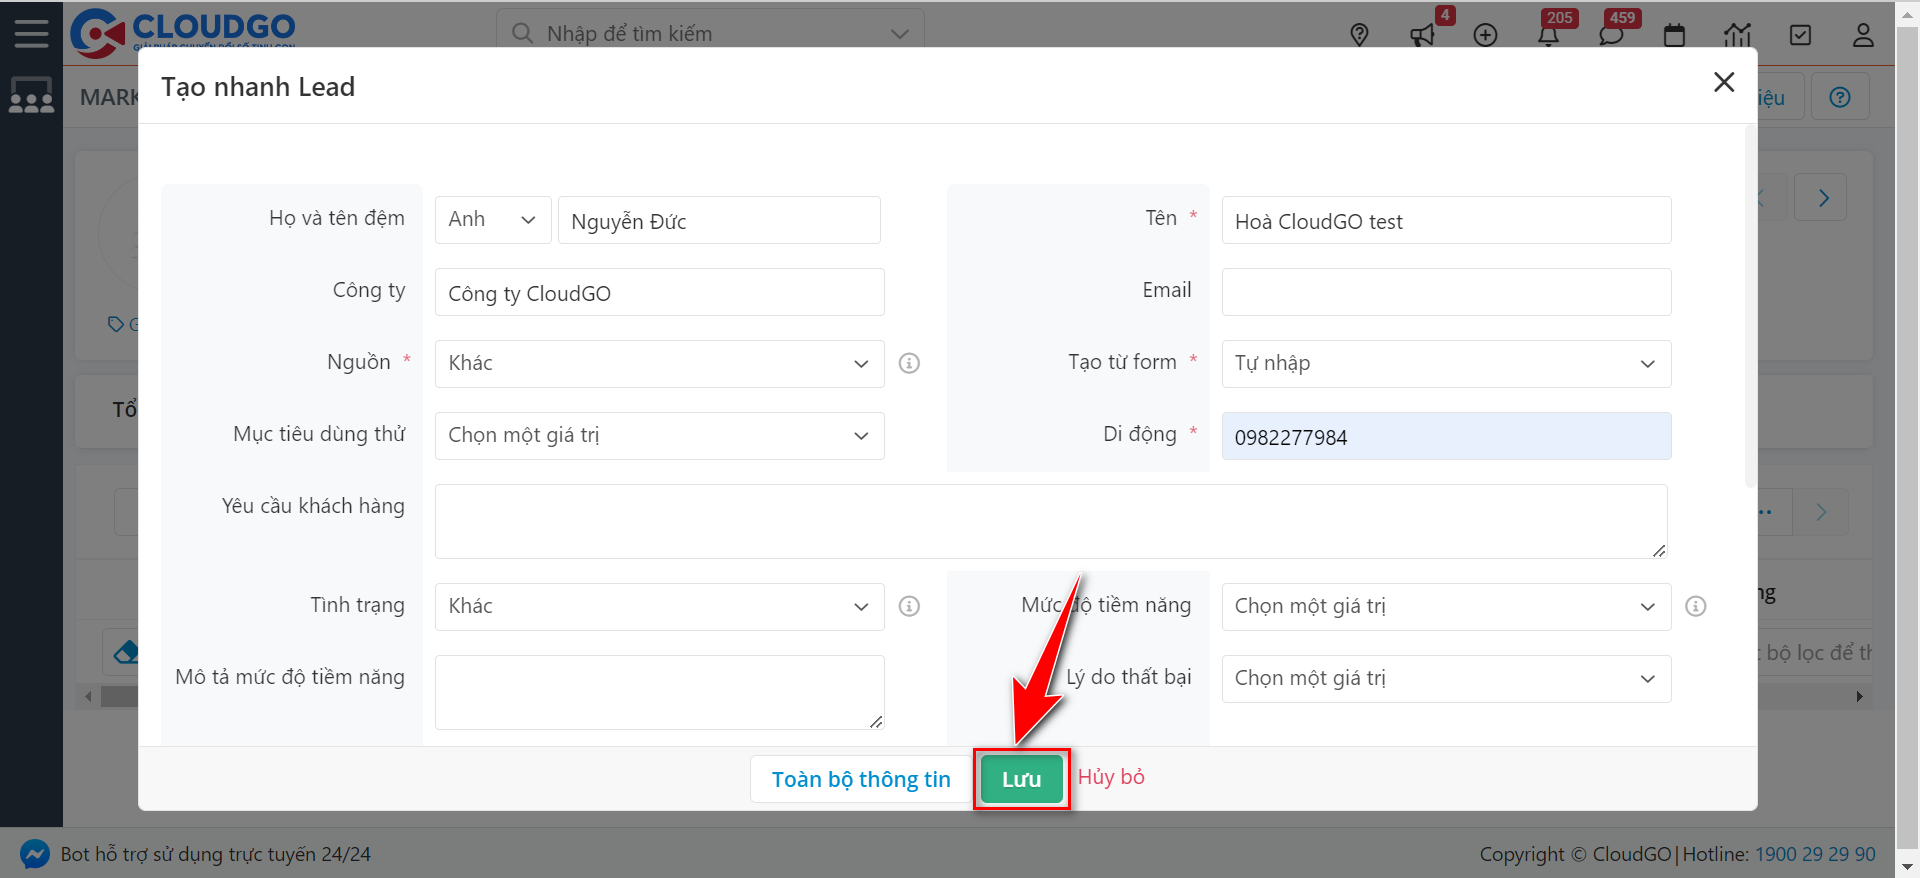Open the hamburger main menu
The width and height of the screenshot is (1920, 878).
pos(31,33)
